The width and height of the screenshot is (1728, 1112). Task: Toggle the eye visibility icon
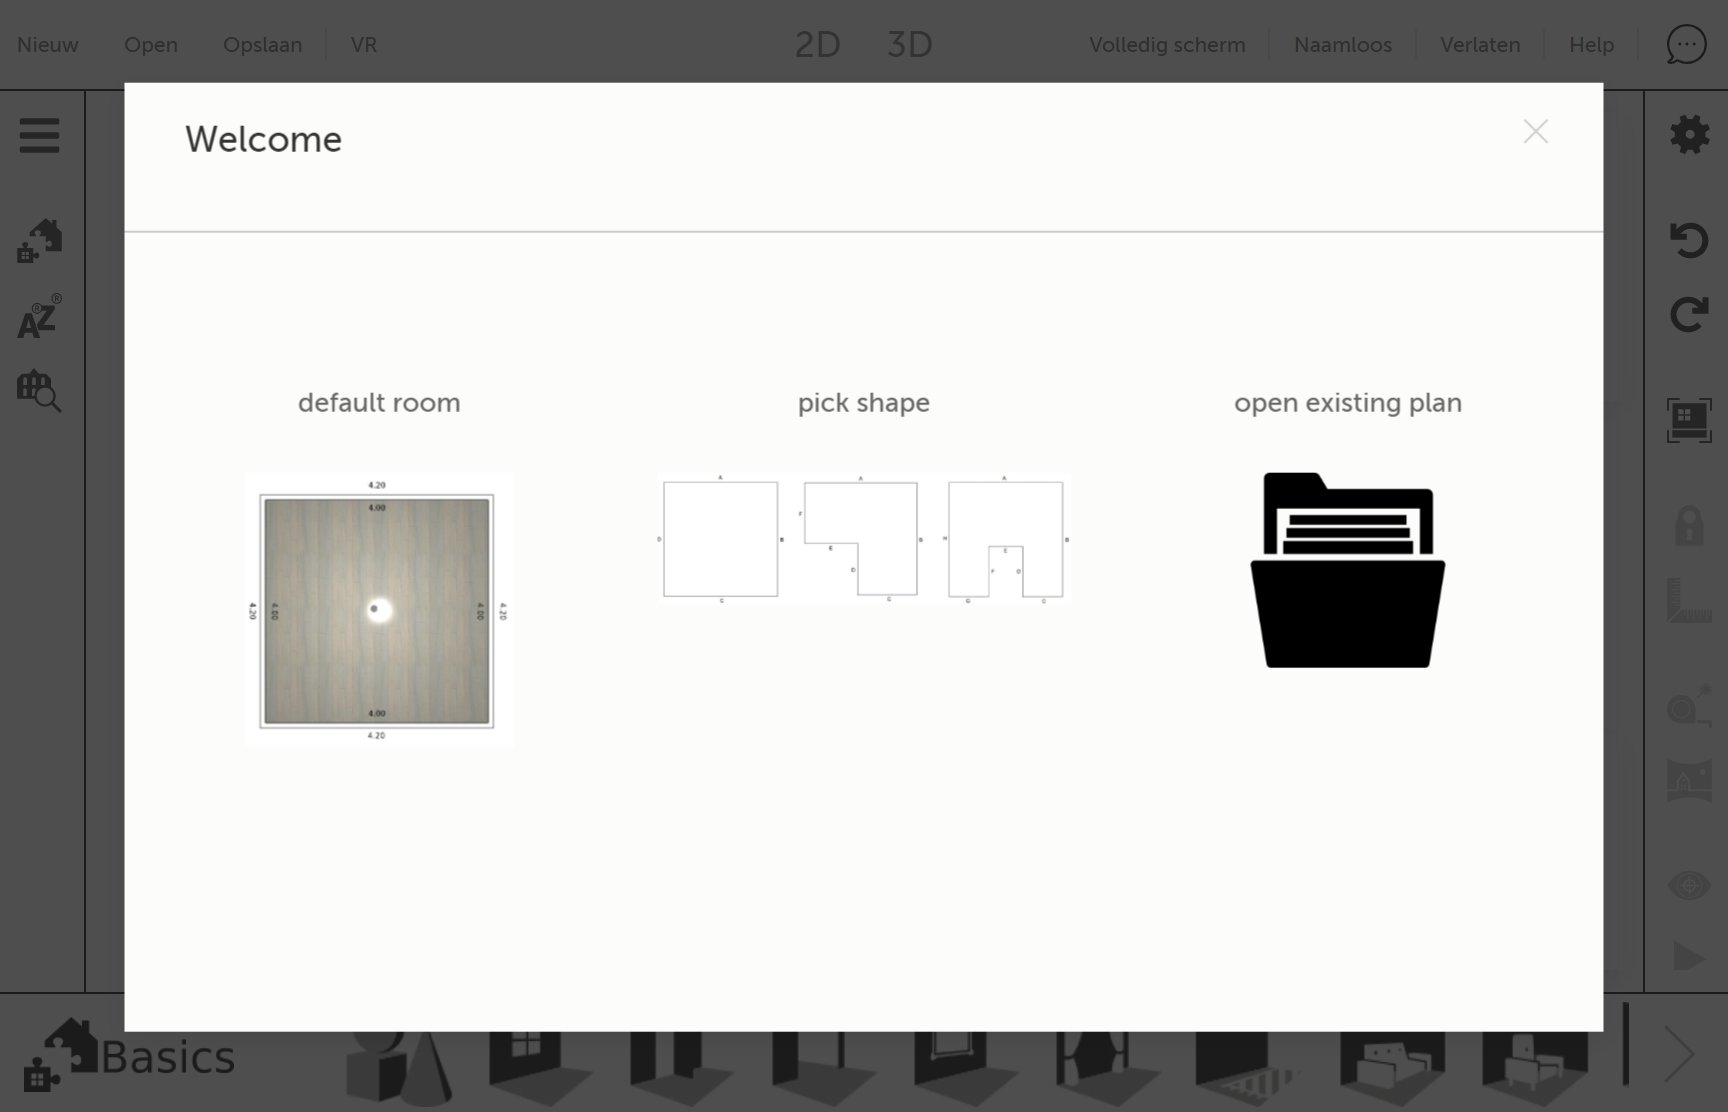1689,885
